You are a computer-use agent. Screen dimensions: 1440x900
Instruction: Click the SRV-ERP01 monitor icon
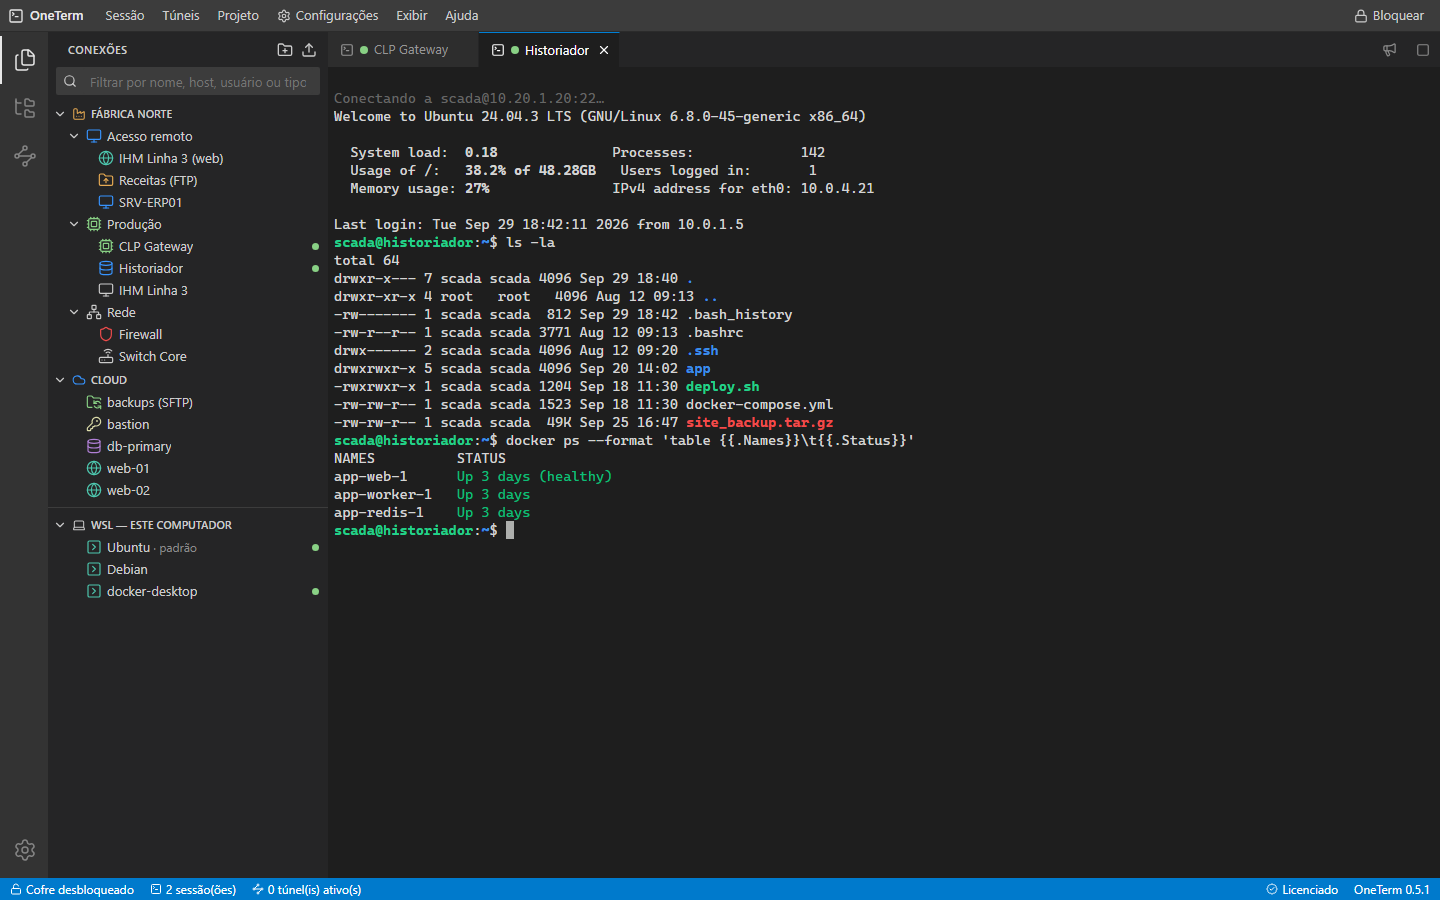coord(106,202)
